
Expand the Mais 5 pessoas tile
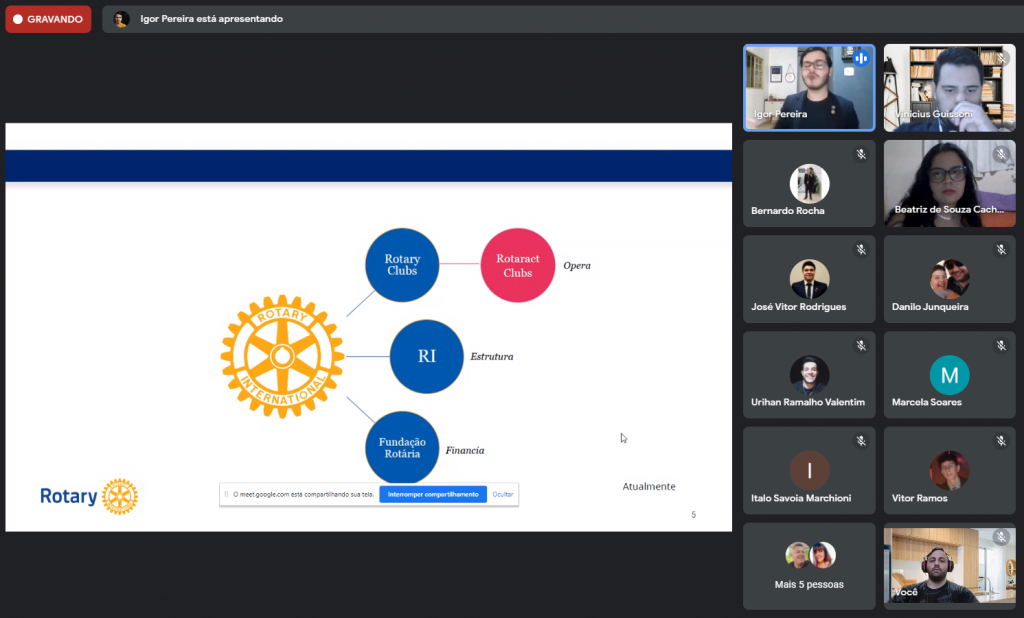point(809,565)
